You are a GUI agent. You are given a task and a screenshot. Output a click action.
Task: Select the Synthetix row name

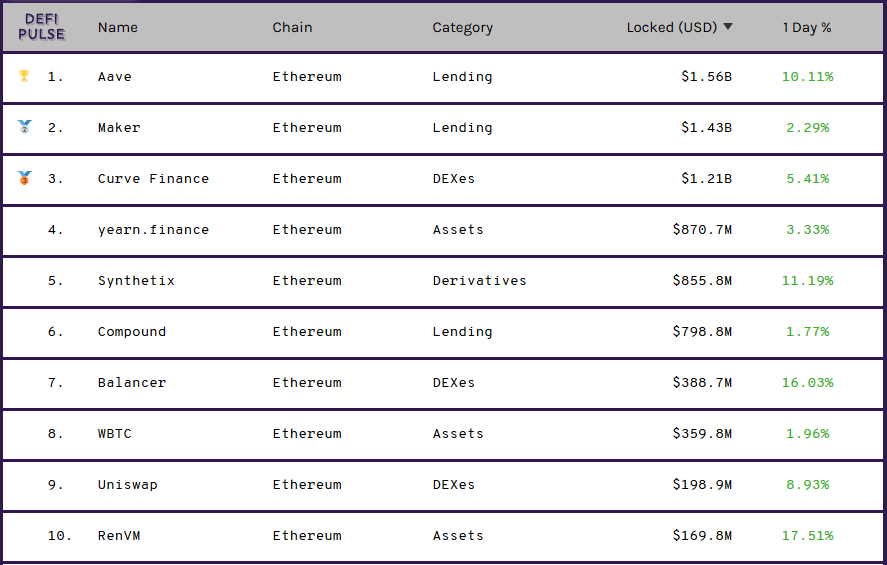[x=136, y=281]
